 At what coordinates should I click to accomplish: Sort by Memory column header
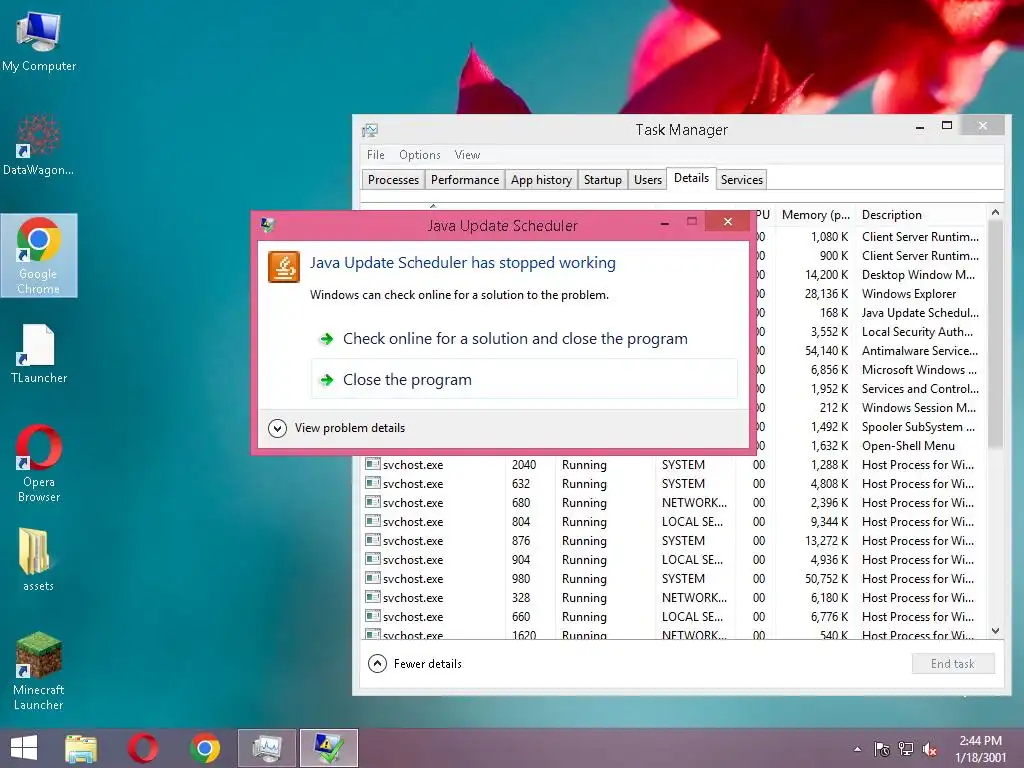(x=816, y=215)
